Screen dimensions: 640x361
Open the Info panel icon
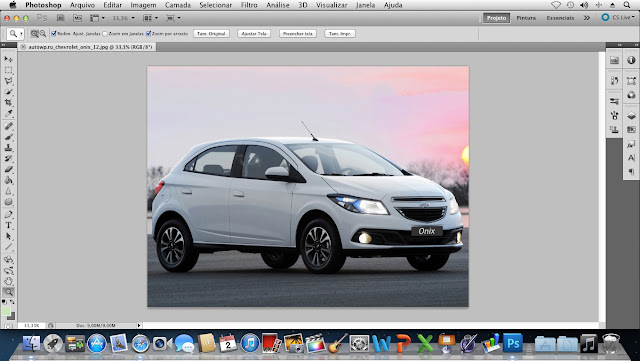(x=631, y=60)
